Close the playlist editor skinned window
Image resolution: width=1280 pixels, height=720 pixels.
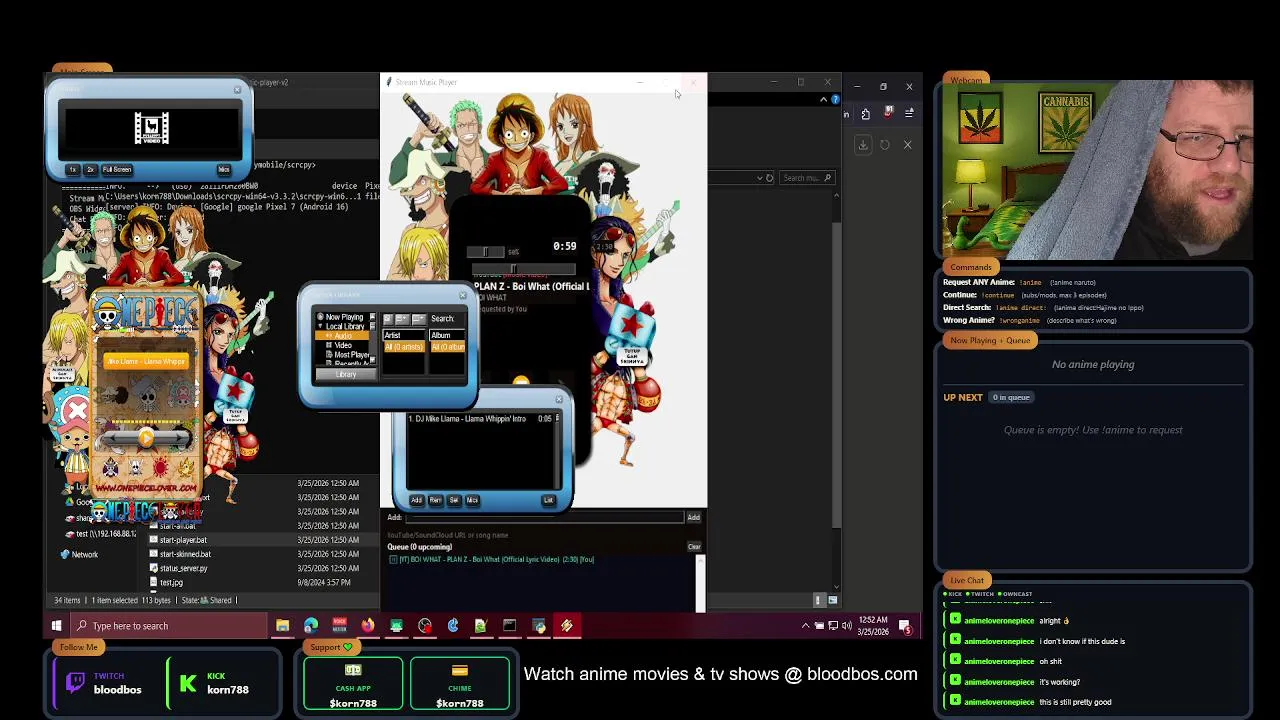558,400
